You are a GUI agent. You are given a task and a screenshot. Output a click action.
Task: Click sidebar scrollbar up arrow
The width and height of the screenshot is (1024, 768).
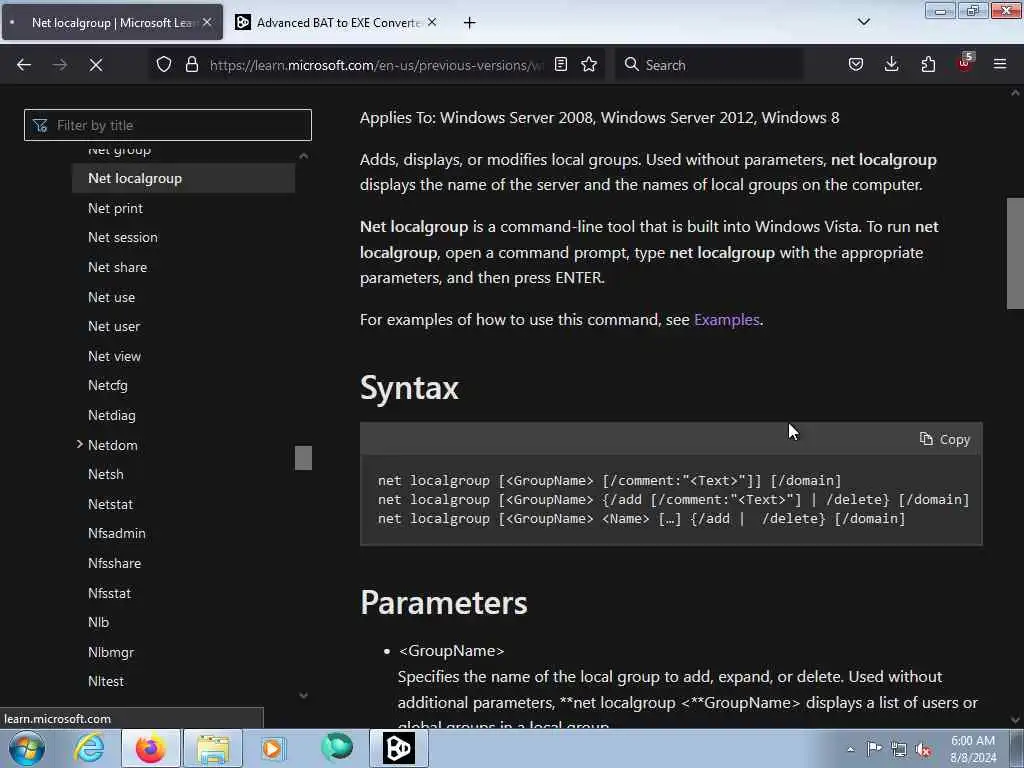(x=304, y=156)
